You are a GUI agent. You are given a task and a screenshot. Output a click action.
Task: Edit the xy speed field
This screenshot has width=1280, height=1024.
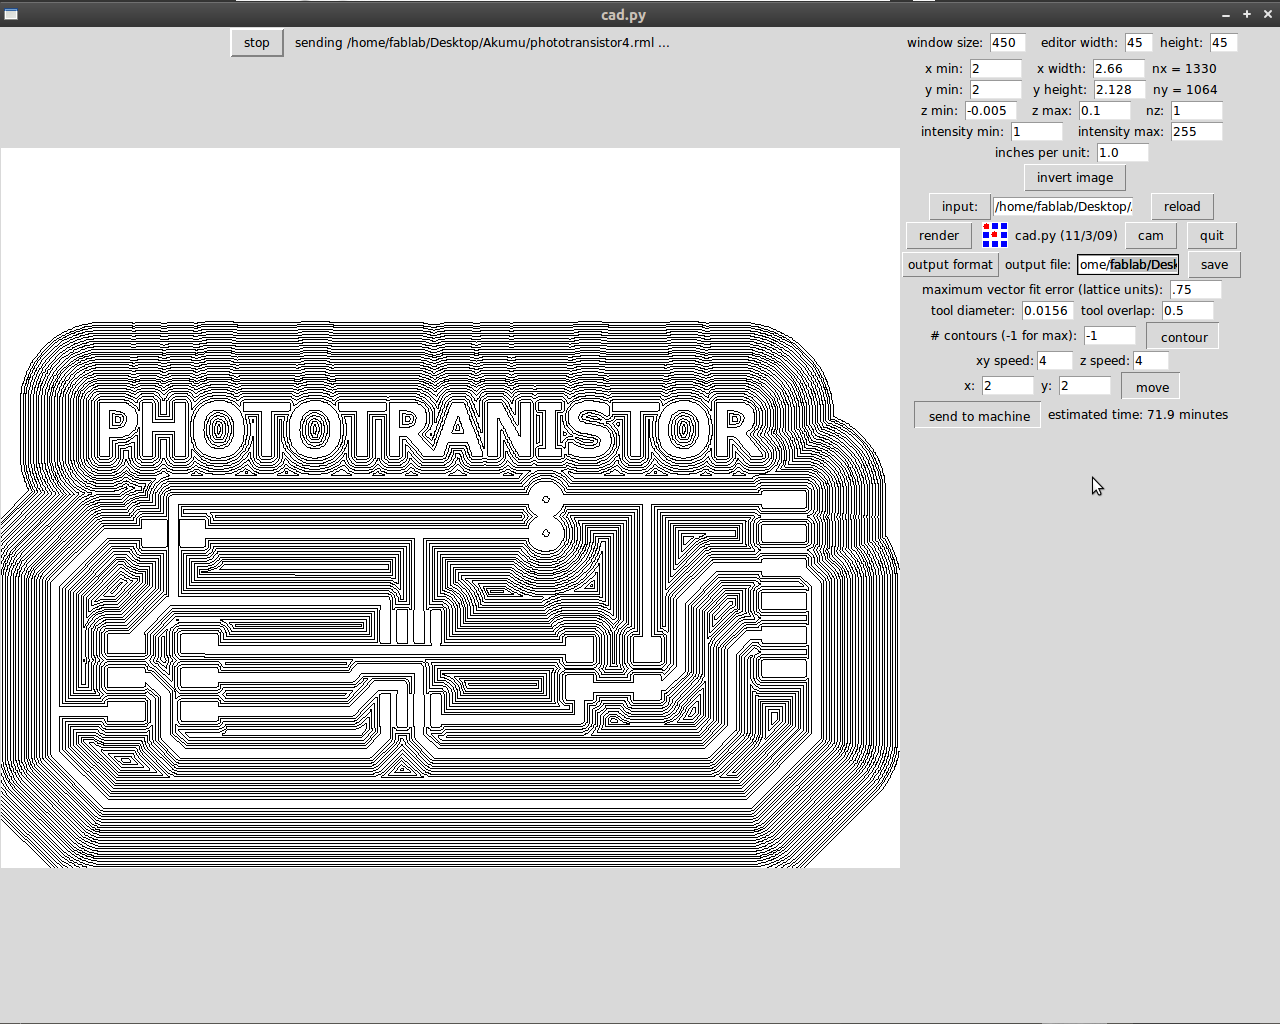pos(1055,361)
